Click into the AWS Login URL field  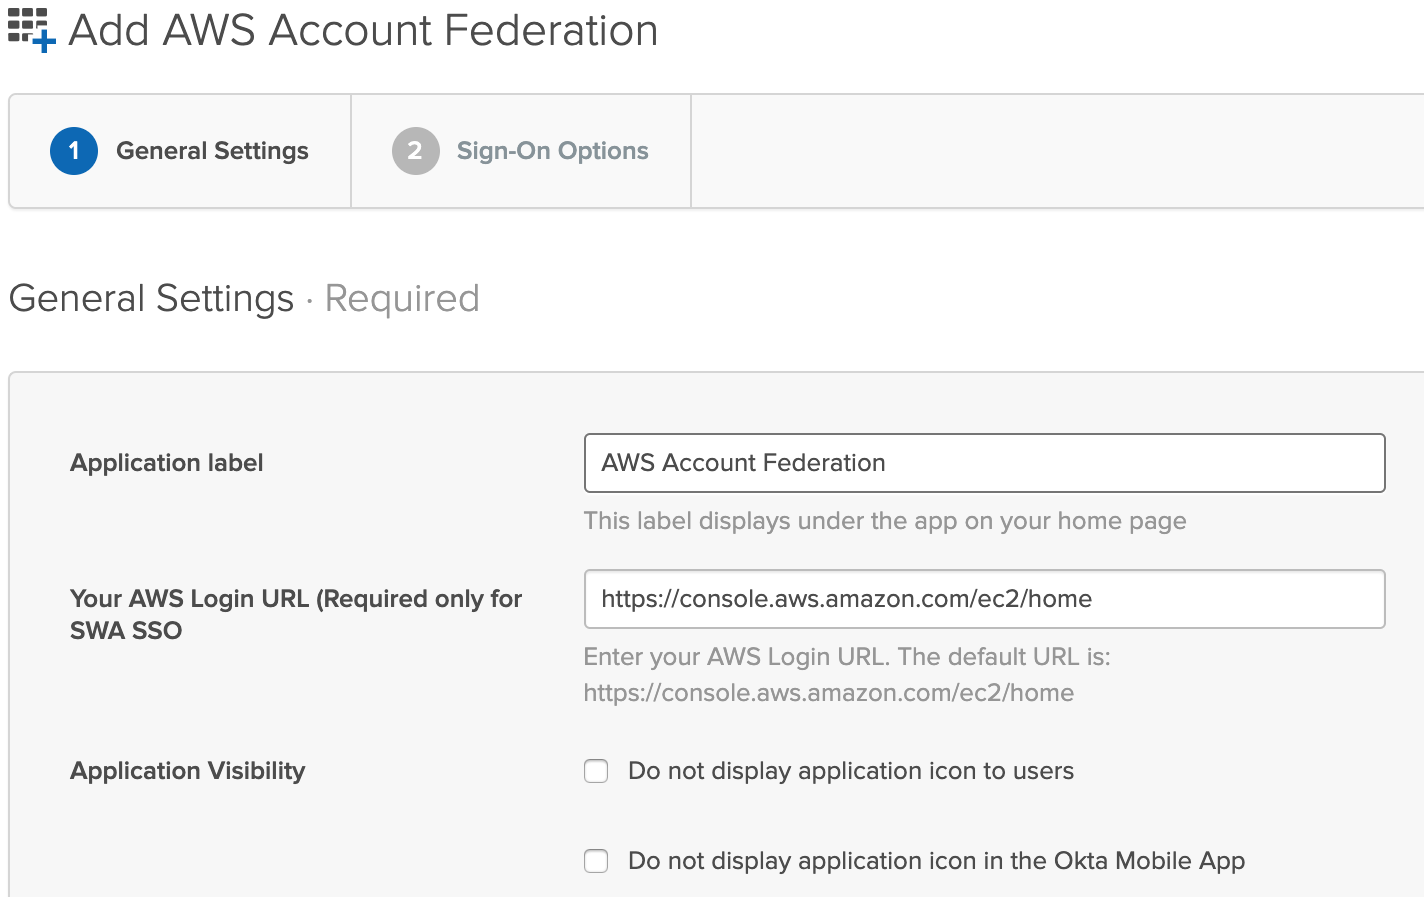[x=984, y=599]
